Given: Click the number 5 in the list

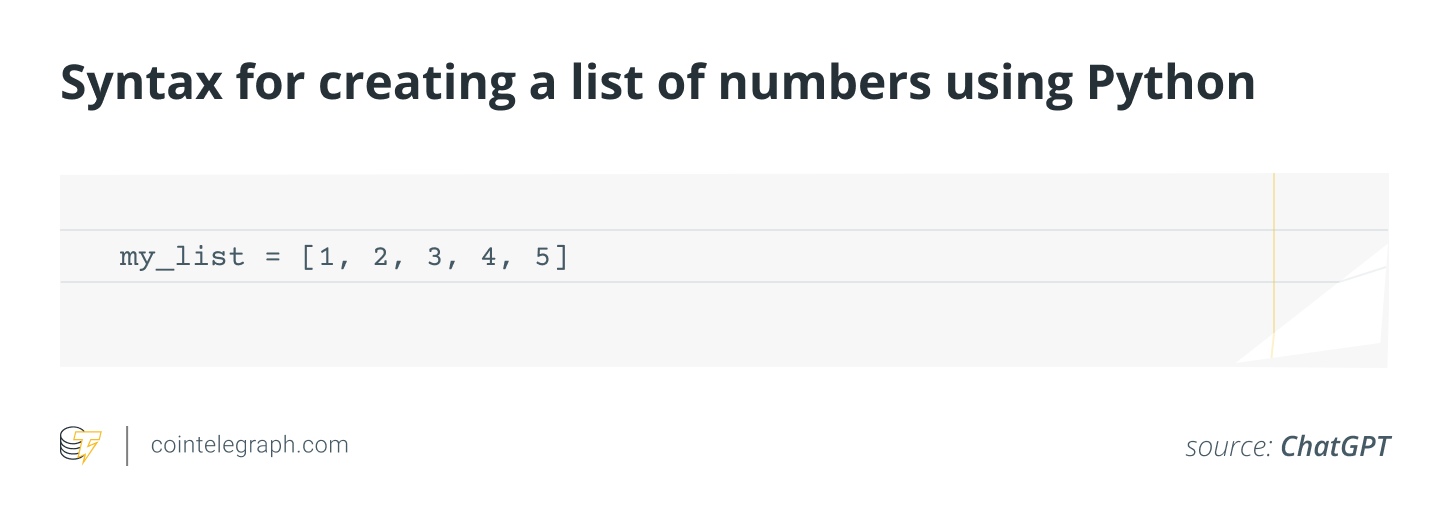Looking at the screenshot, I should (542, 257).
